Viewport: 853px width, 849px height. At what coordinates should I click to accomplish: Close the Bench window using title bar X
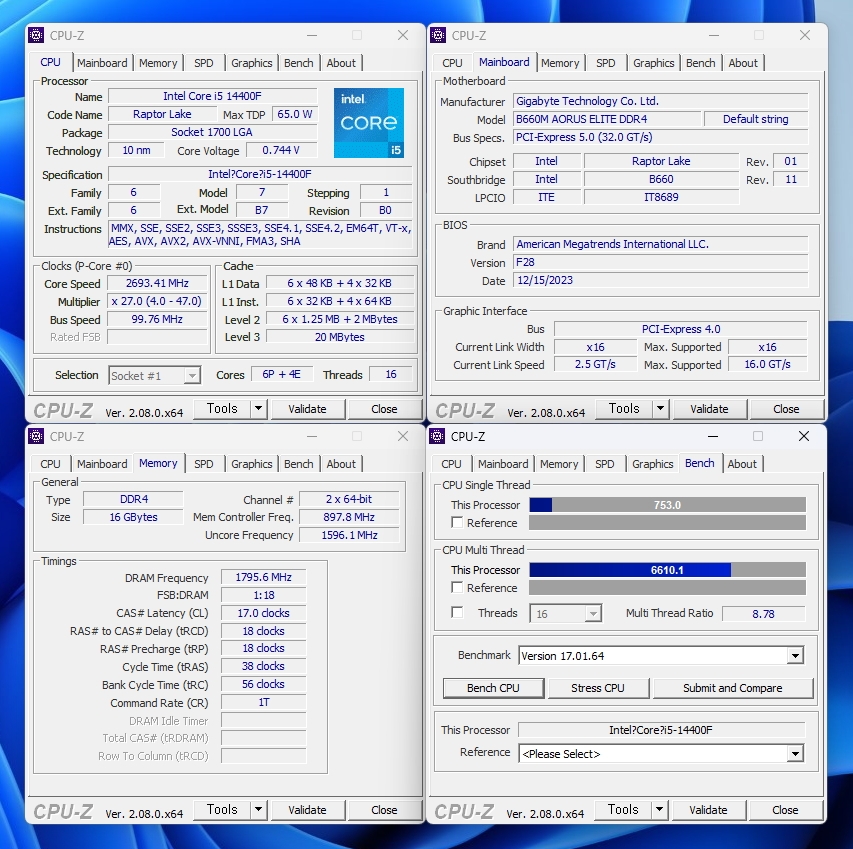pos(803,436)
